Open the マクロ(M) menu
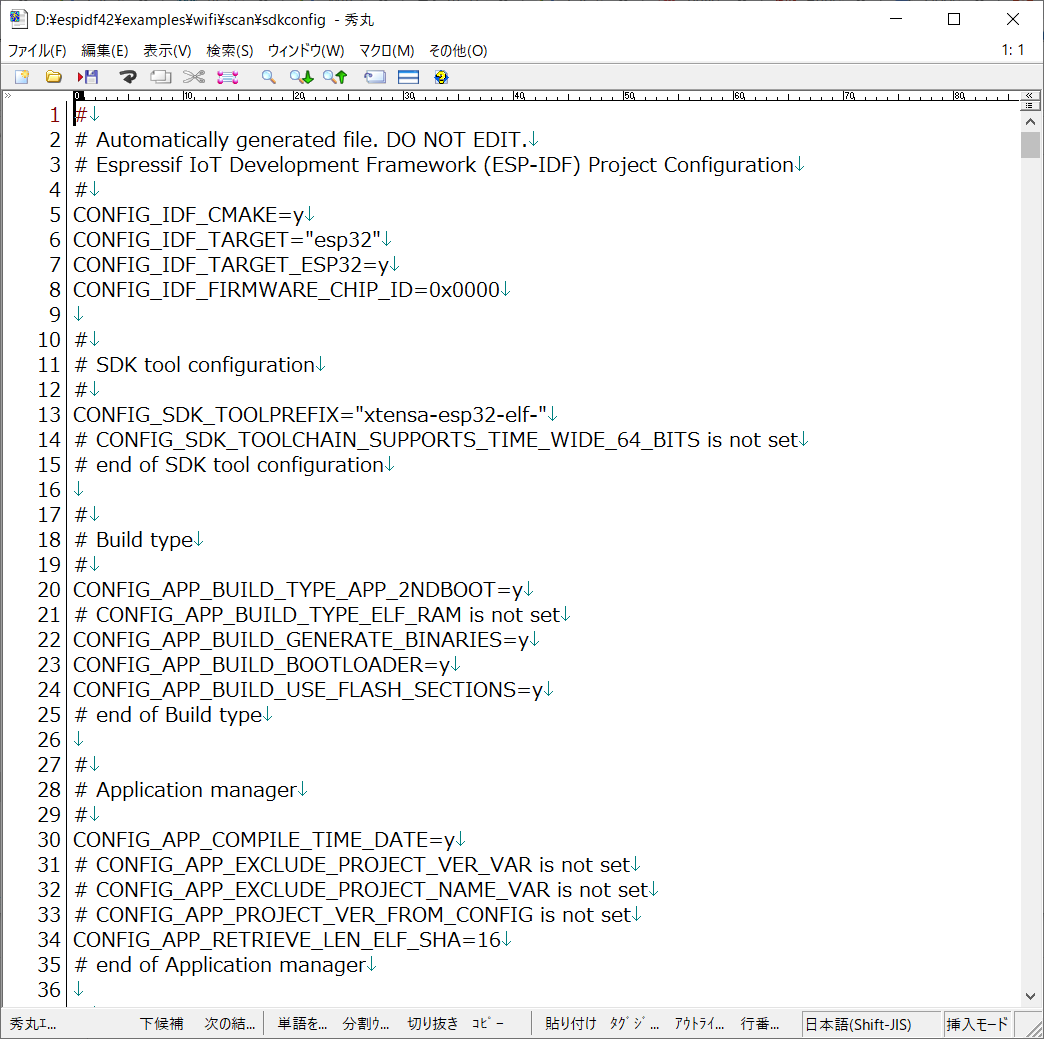1044x1039 pixels. click(387, 51)
